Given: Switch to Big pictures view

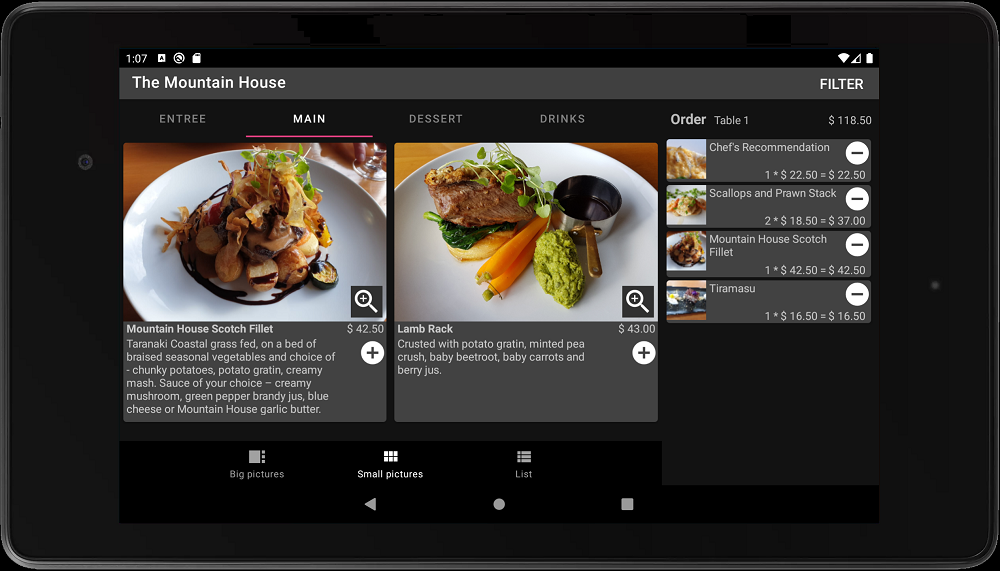Looking at the screenshot, I should click(x=257, y=464).
